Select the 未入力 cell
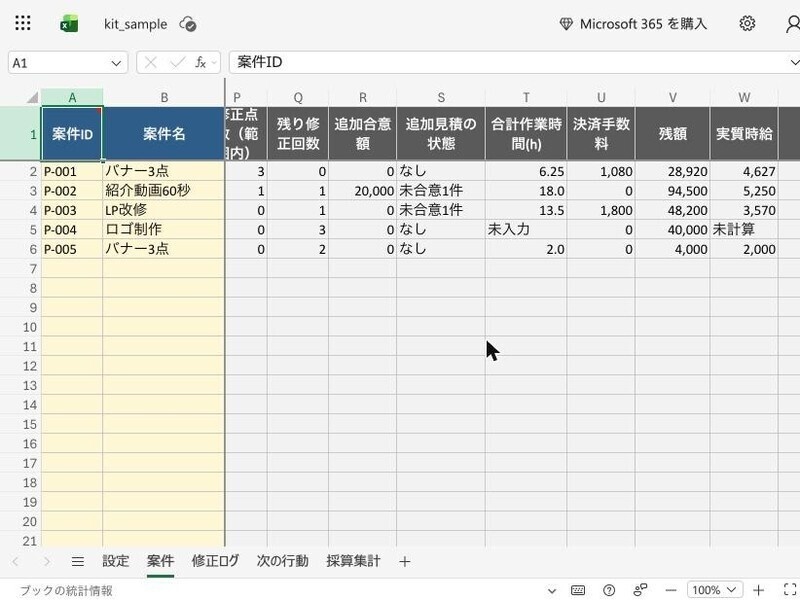 pyautogui.click(x=526, y=230)
